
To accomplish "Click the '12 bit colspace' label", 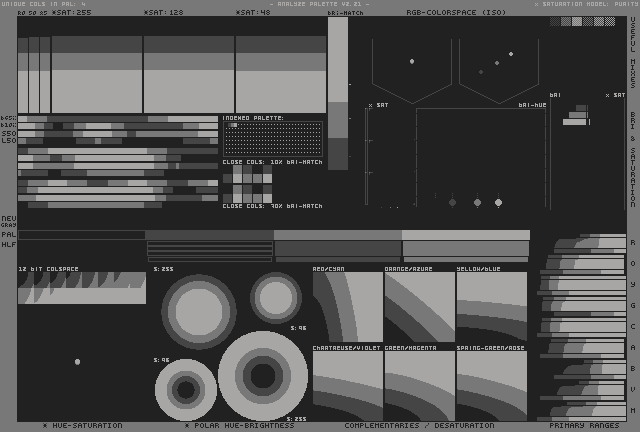I will (49, 269).
